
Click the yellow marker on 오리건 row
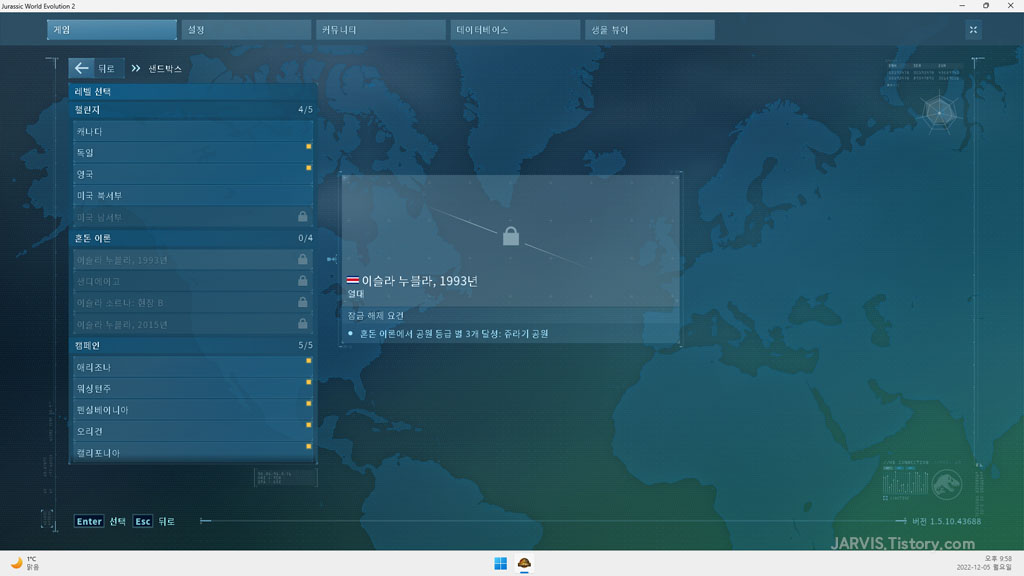(x=309, y=425)
